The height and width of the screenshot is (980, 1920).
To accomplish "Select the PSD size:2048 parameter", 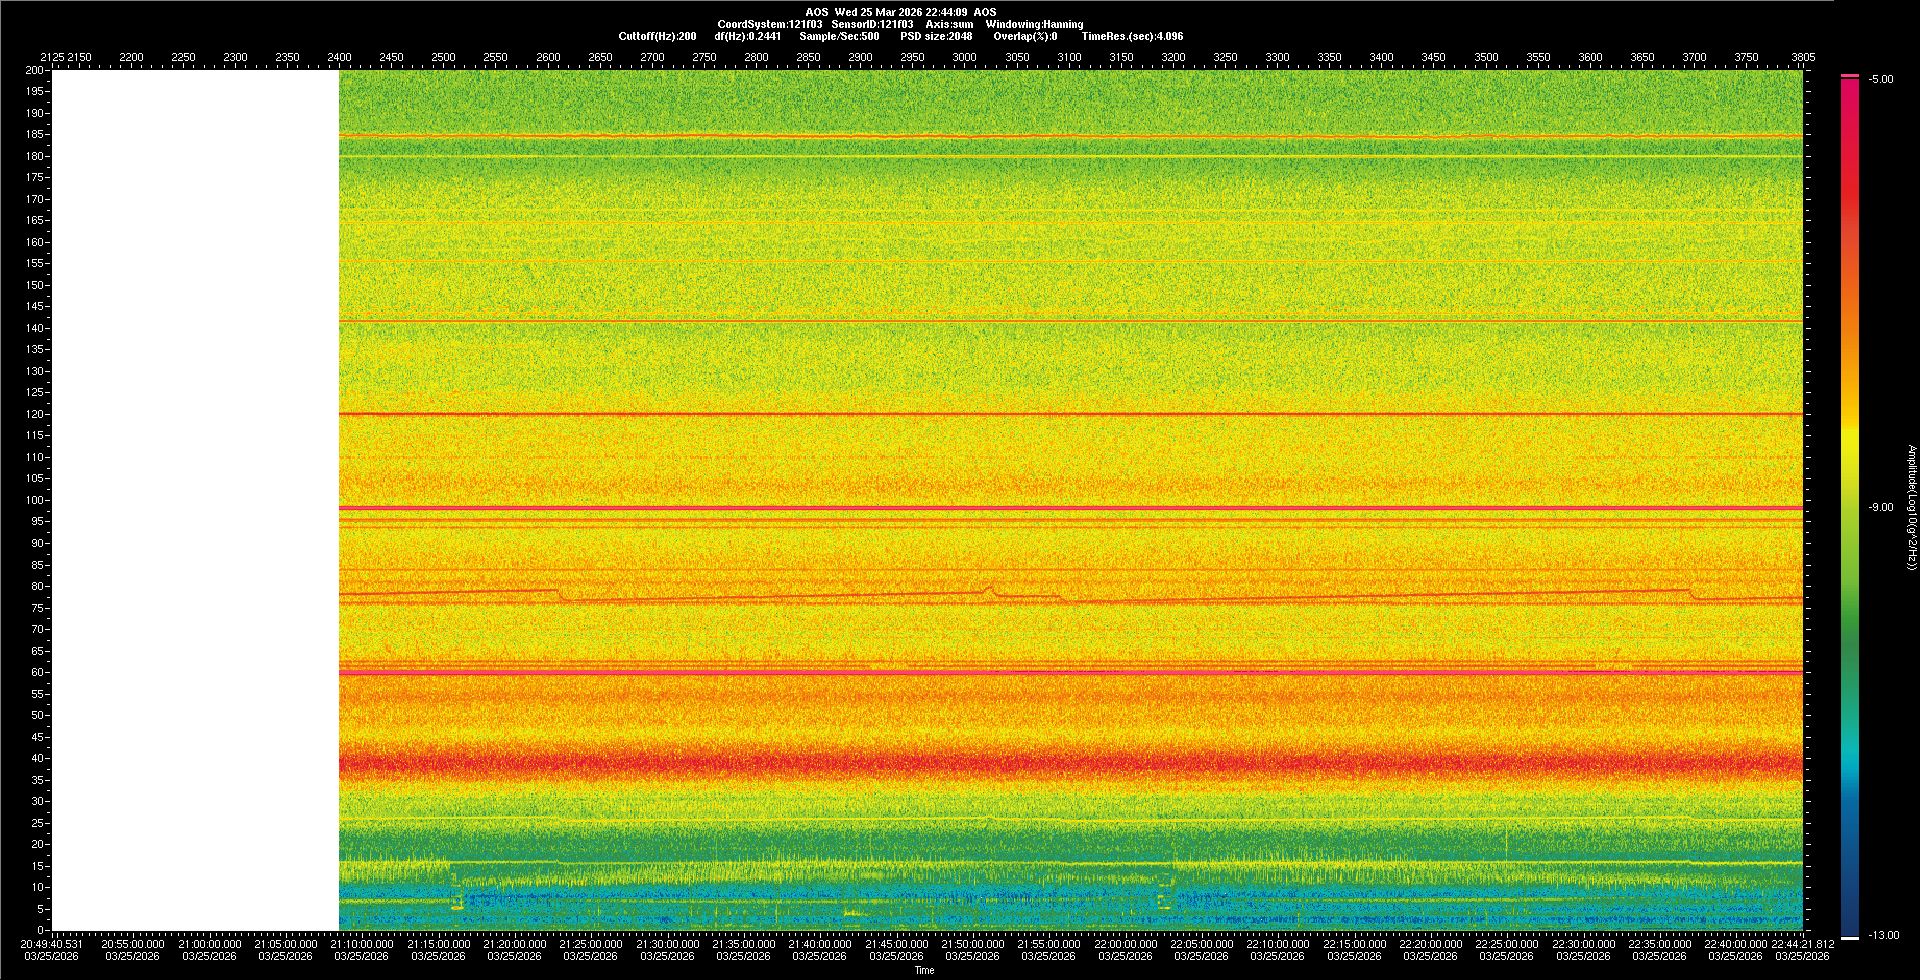I will pyautogui.click(x=936, y=36).
